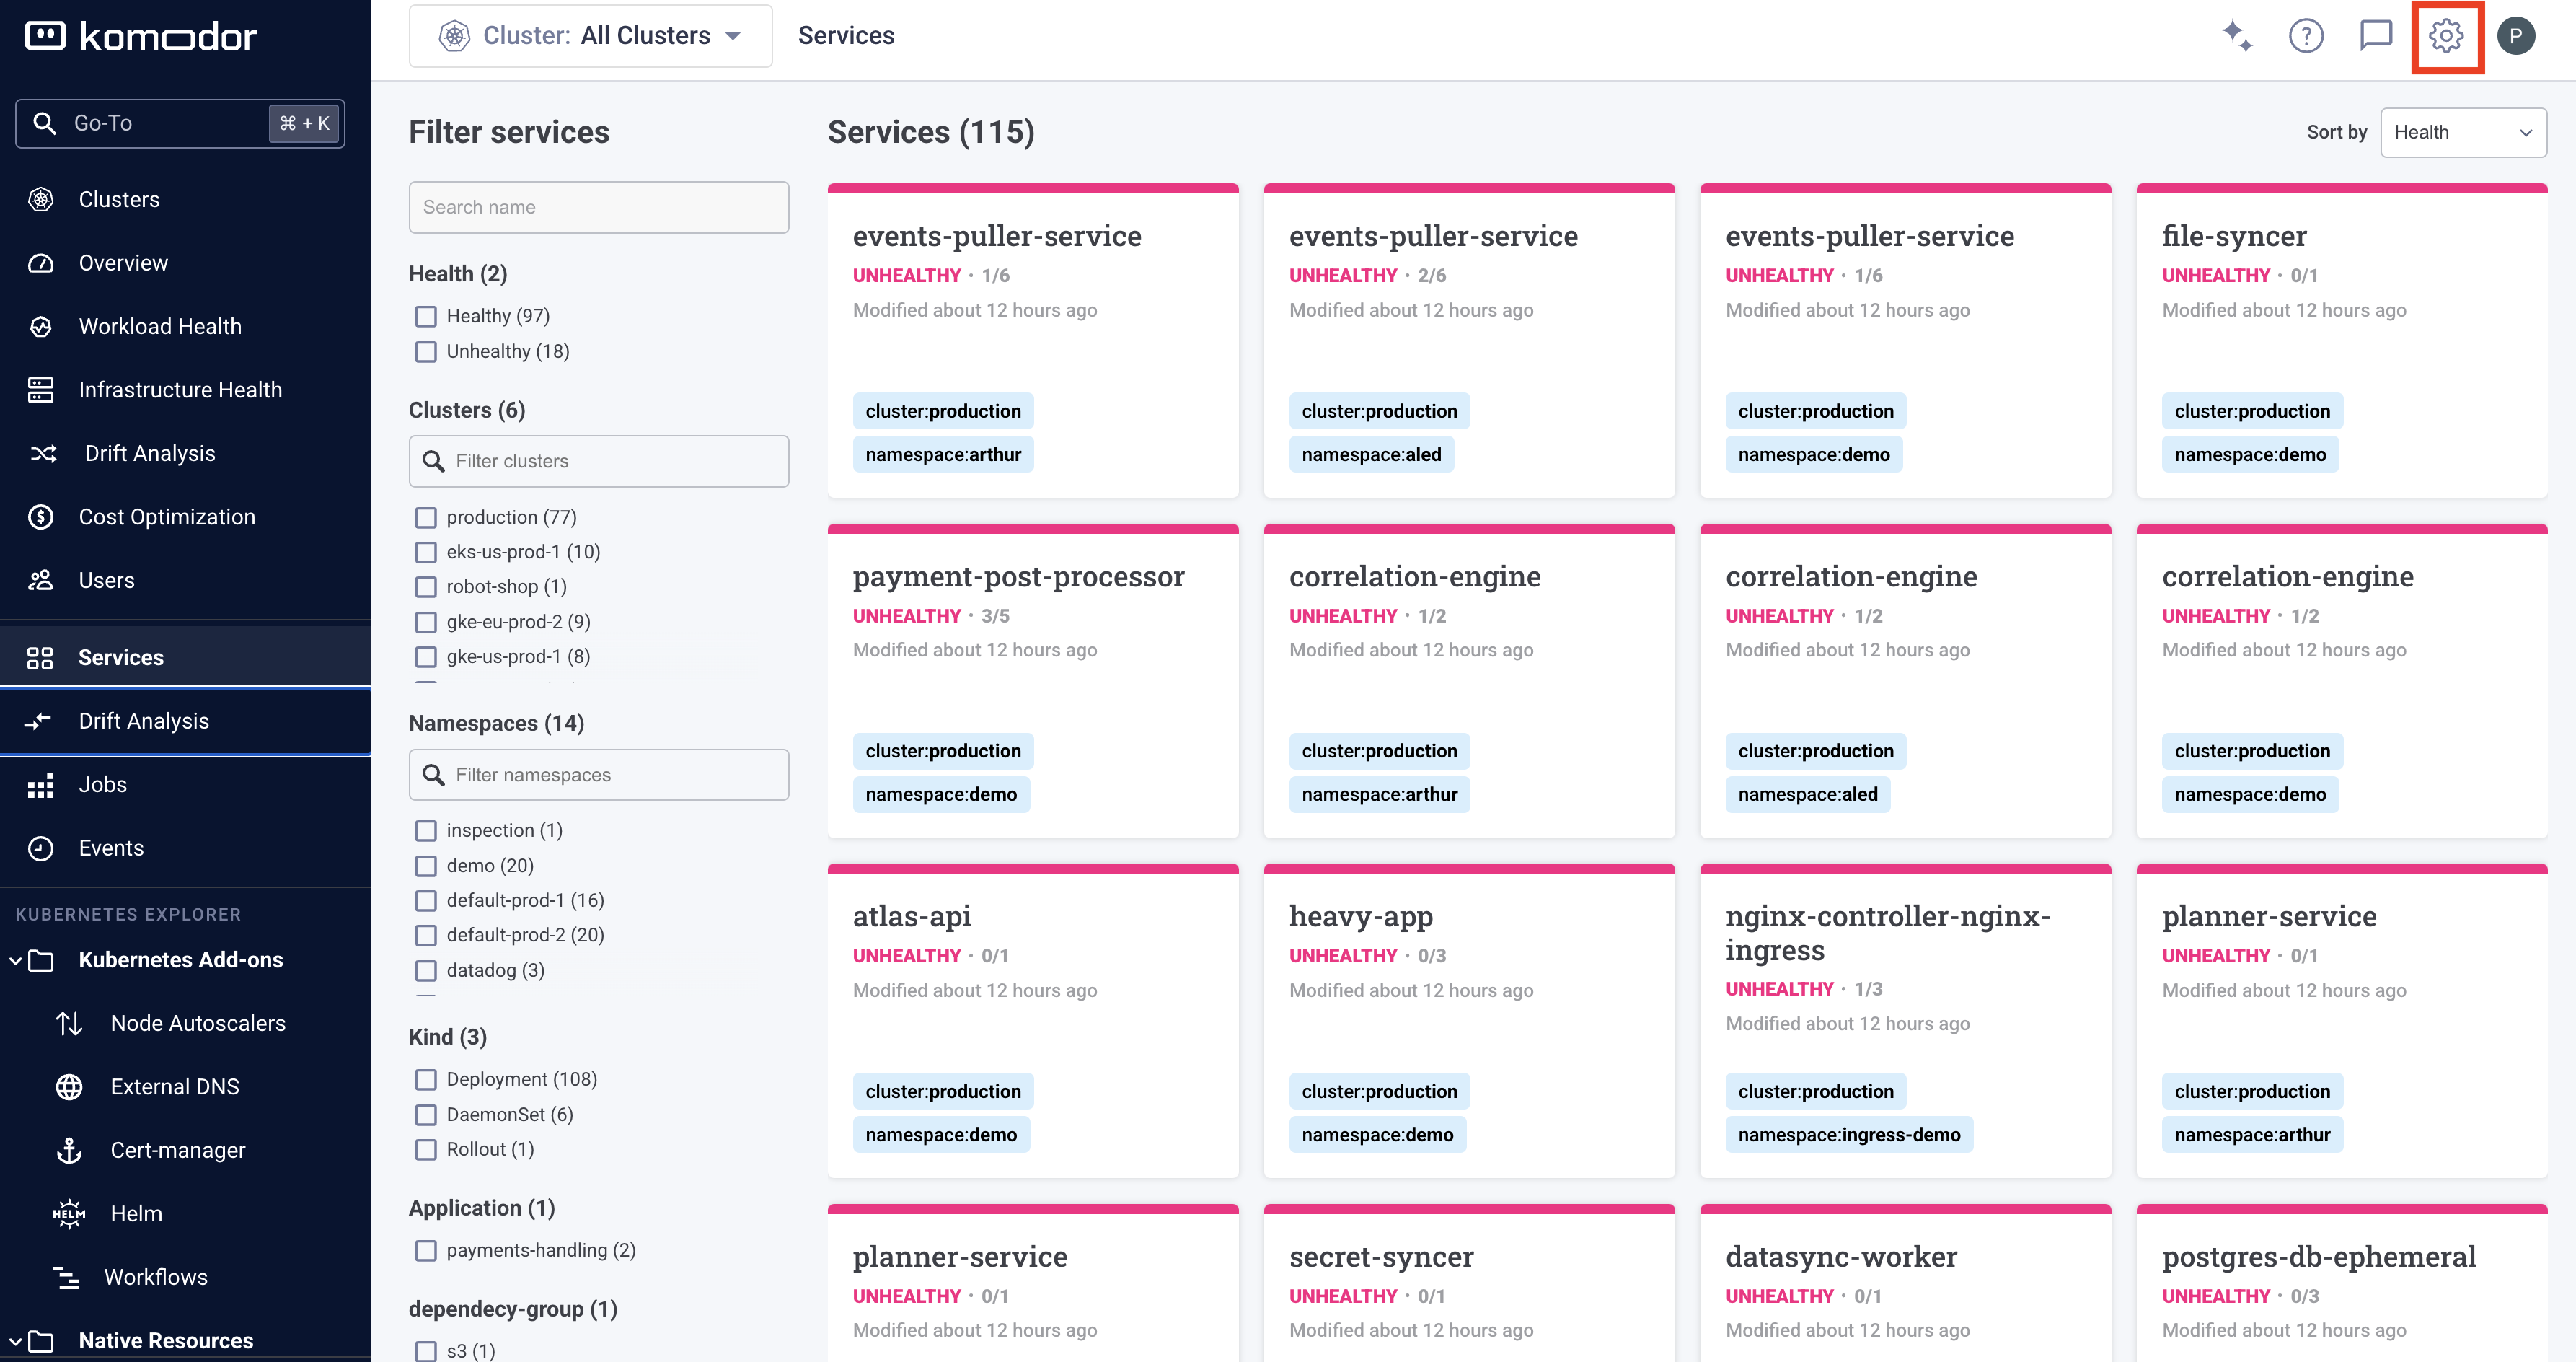Screen dimensions: 2576x1362
Task: Click the Services grid icon
Action: 40,657
